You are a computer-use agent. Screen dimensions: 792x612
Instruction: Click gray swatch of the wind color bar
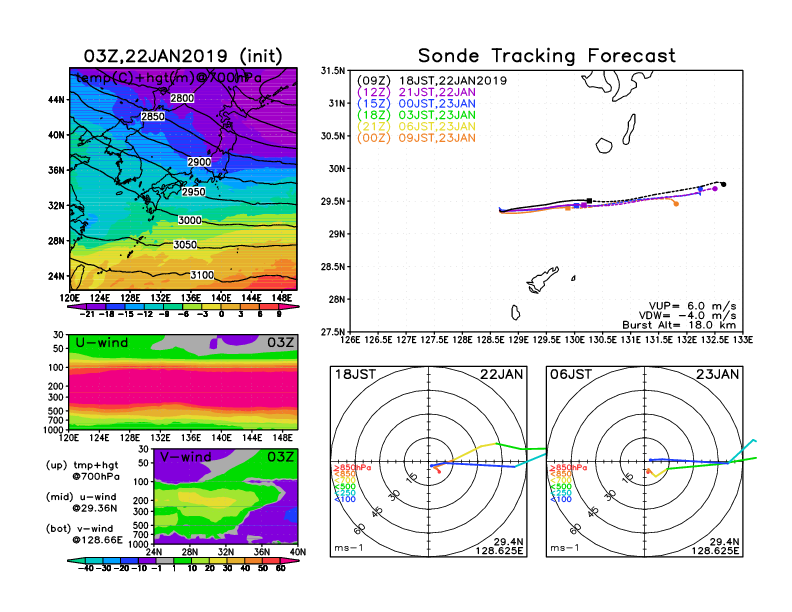tap(165, 560)
